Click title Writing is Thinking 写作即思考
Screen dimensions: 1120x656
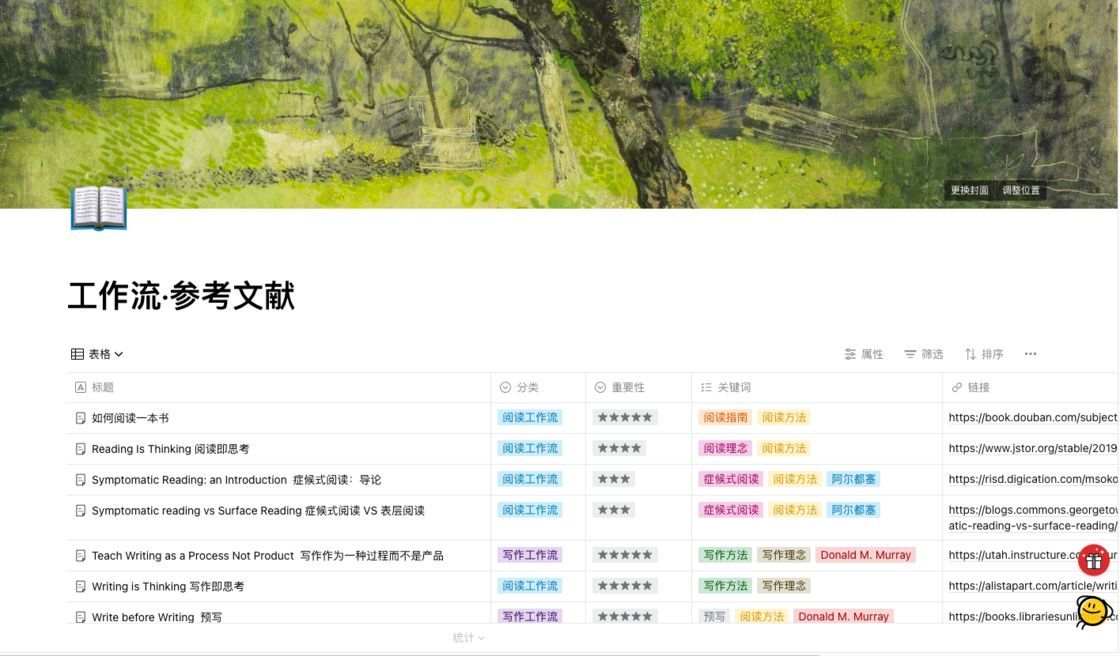point(168,586)
